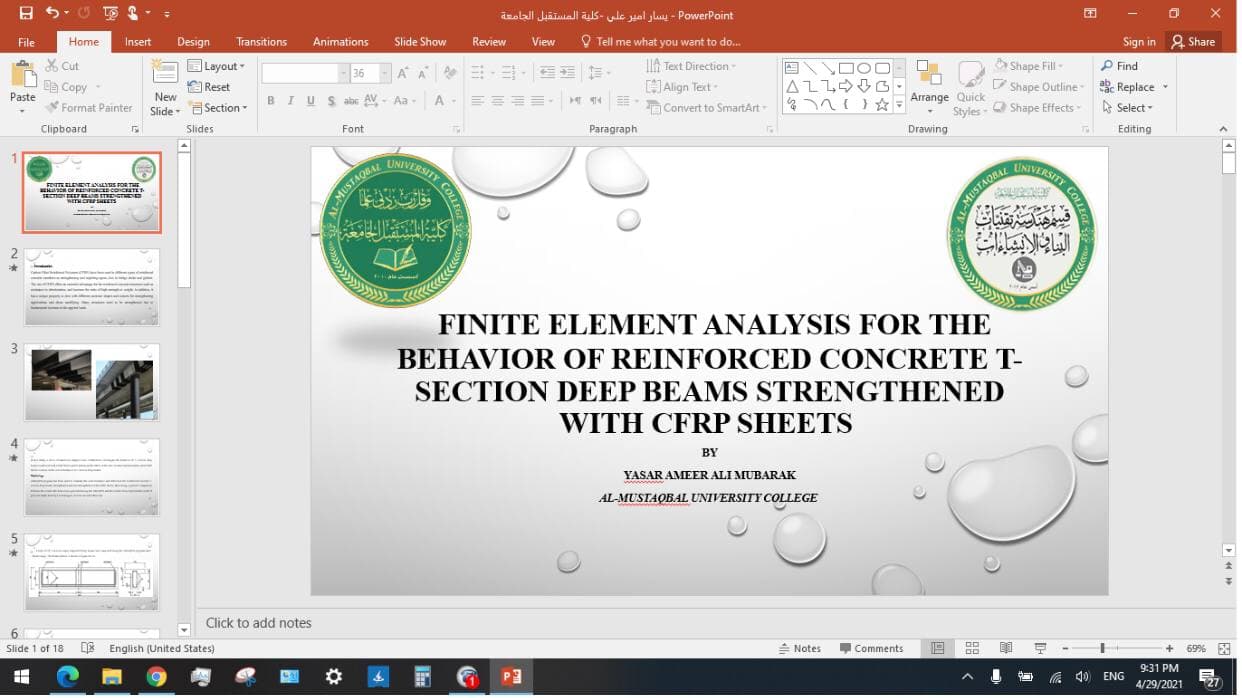Viewport: 1242px width, 698px height.
Task: Click Tell me what you want to do
Action: pyautogui.click(x=661, y=42)
